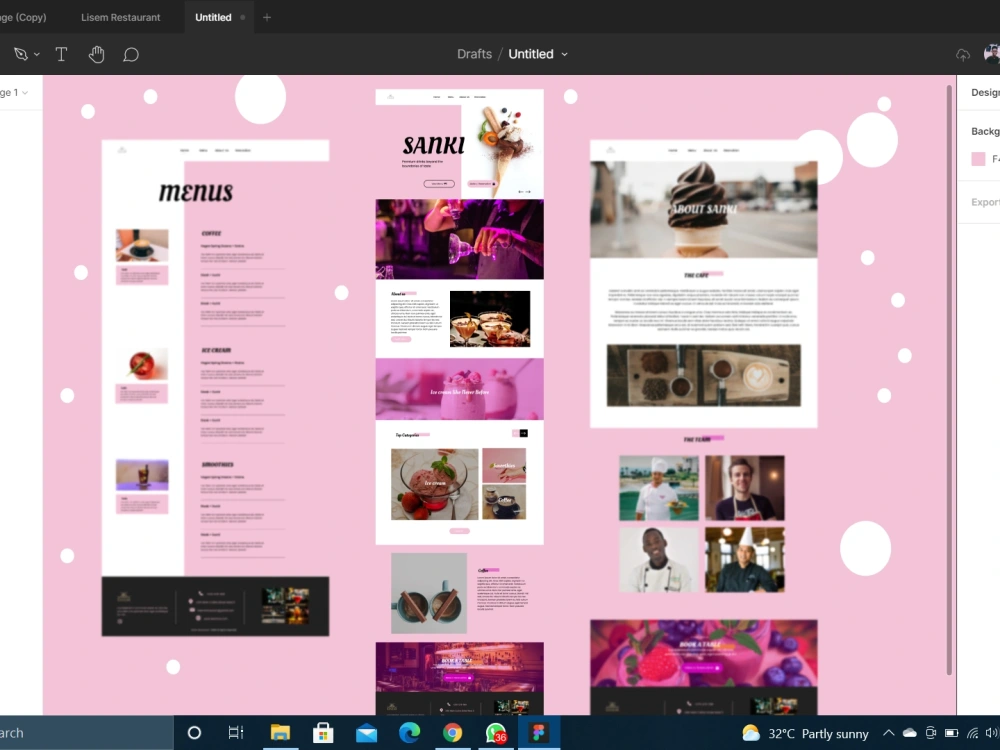Click the pink background color swatch
Screen dimensions: 1000x750
pyautogui.click(x=978, y=159)
